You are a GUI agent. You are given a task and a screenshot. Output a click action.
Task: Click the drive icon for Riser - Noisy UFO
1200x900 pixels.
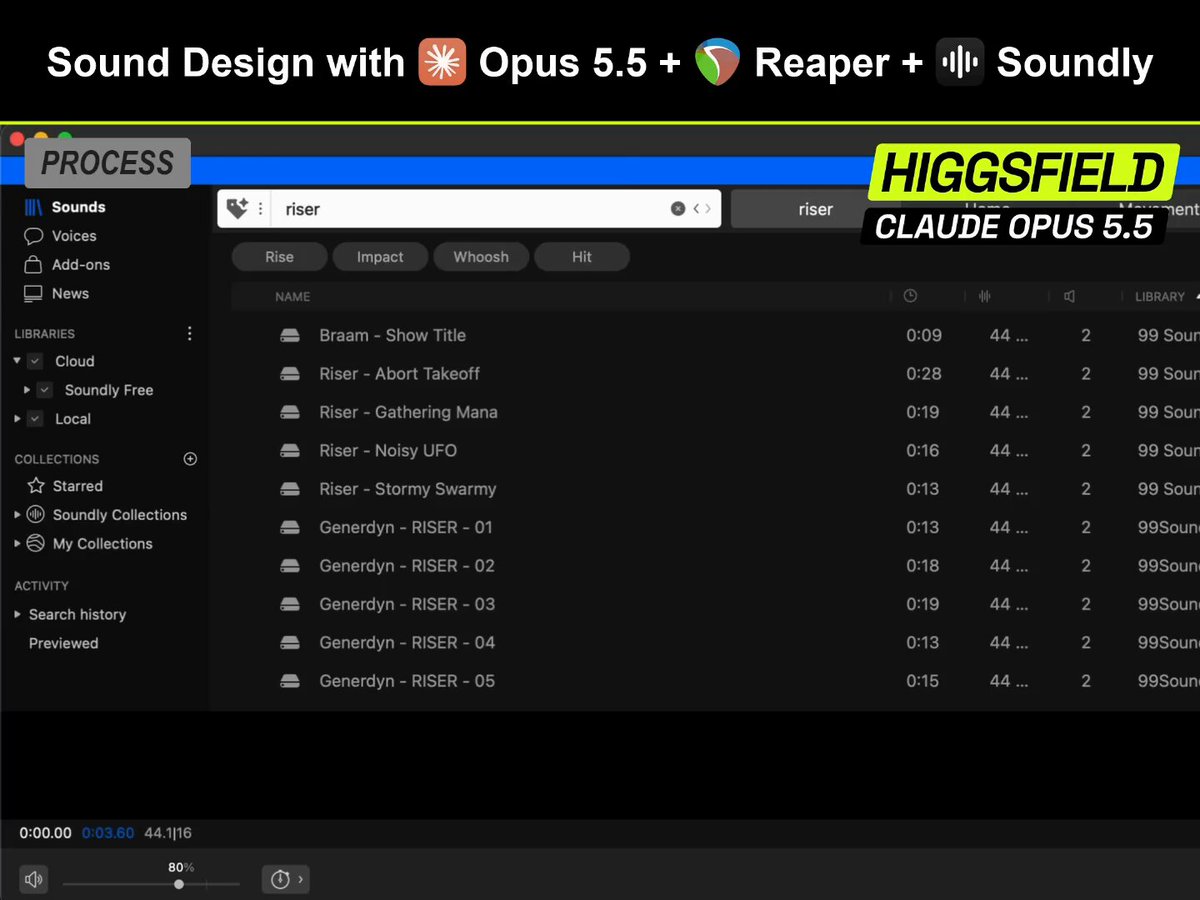290,451
